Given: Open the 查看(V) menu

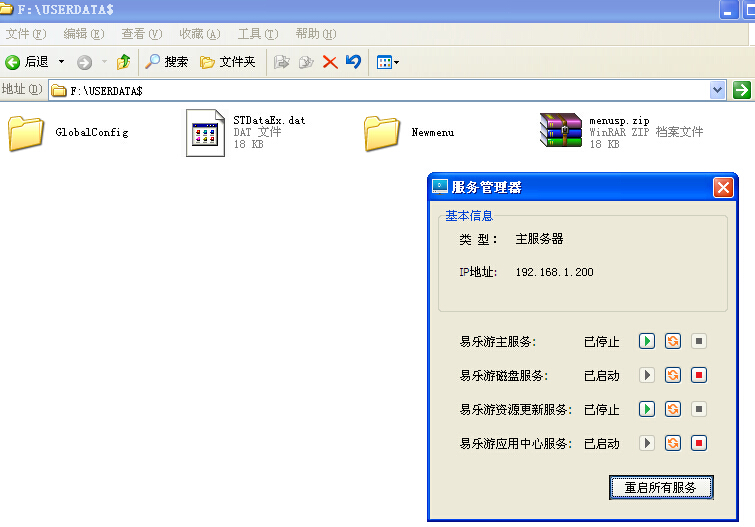Looking at the screenshot, I should click(142, 34).
